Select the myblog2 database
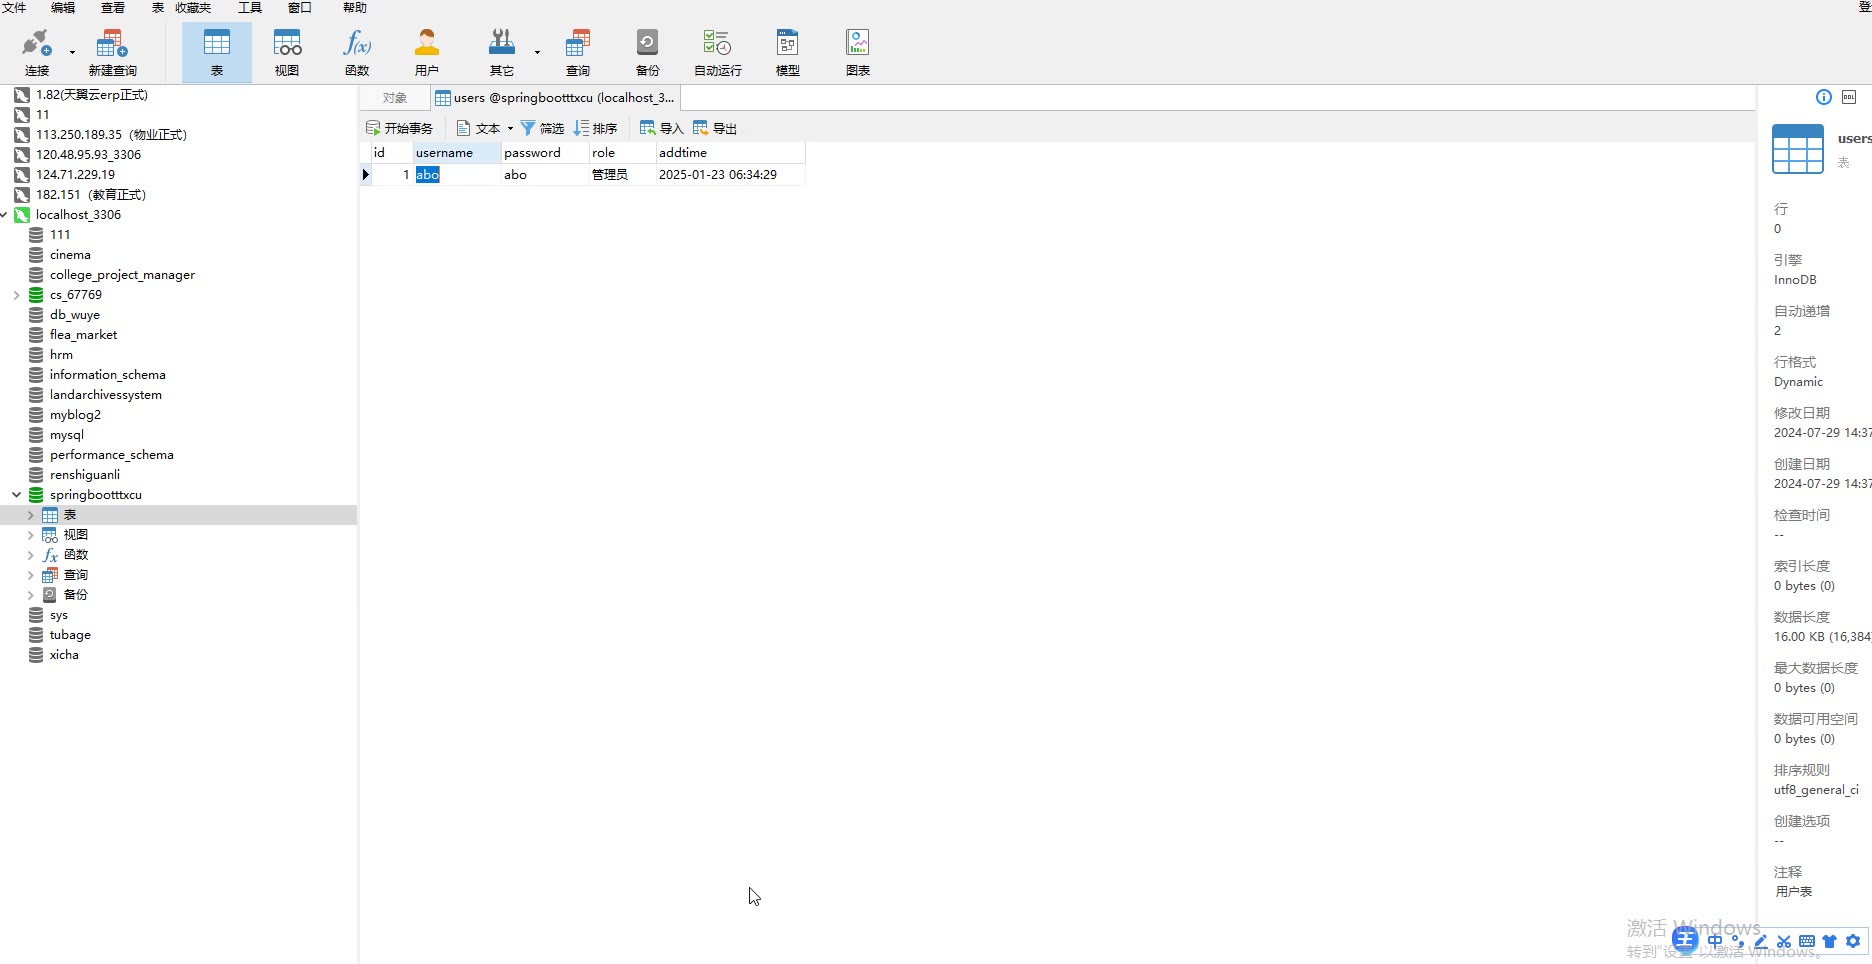 tap(75, 415)
